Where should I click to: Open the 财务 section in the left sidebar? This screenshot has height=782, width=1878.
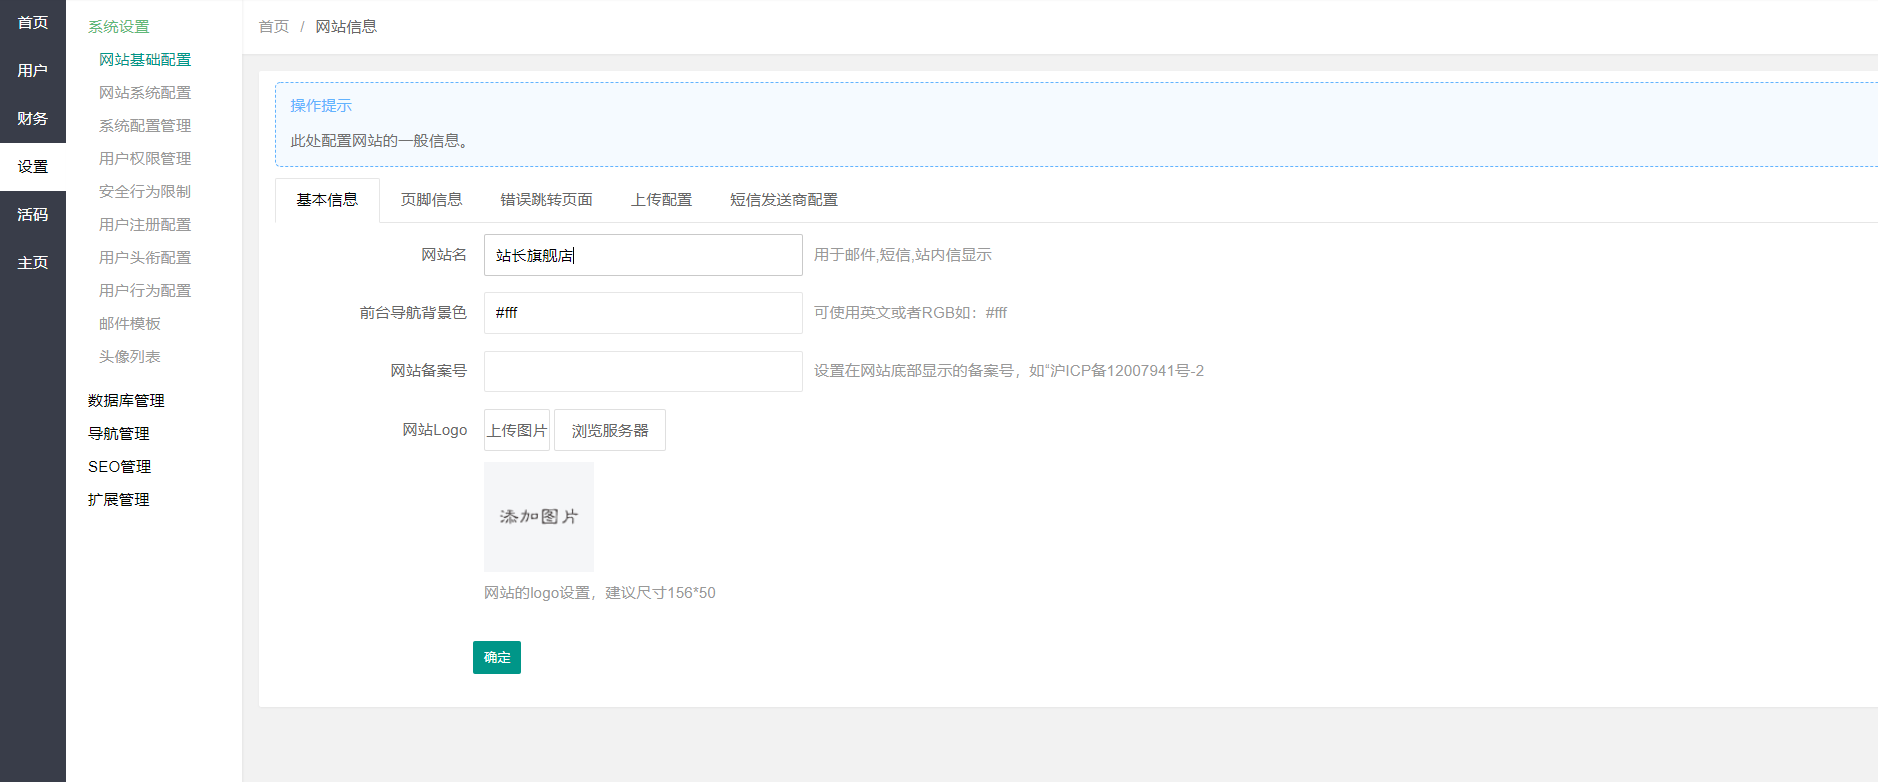pyautogui.click(x=32, y=119)
